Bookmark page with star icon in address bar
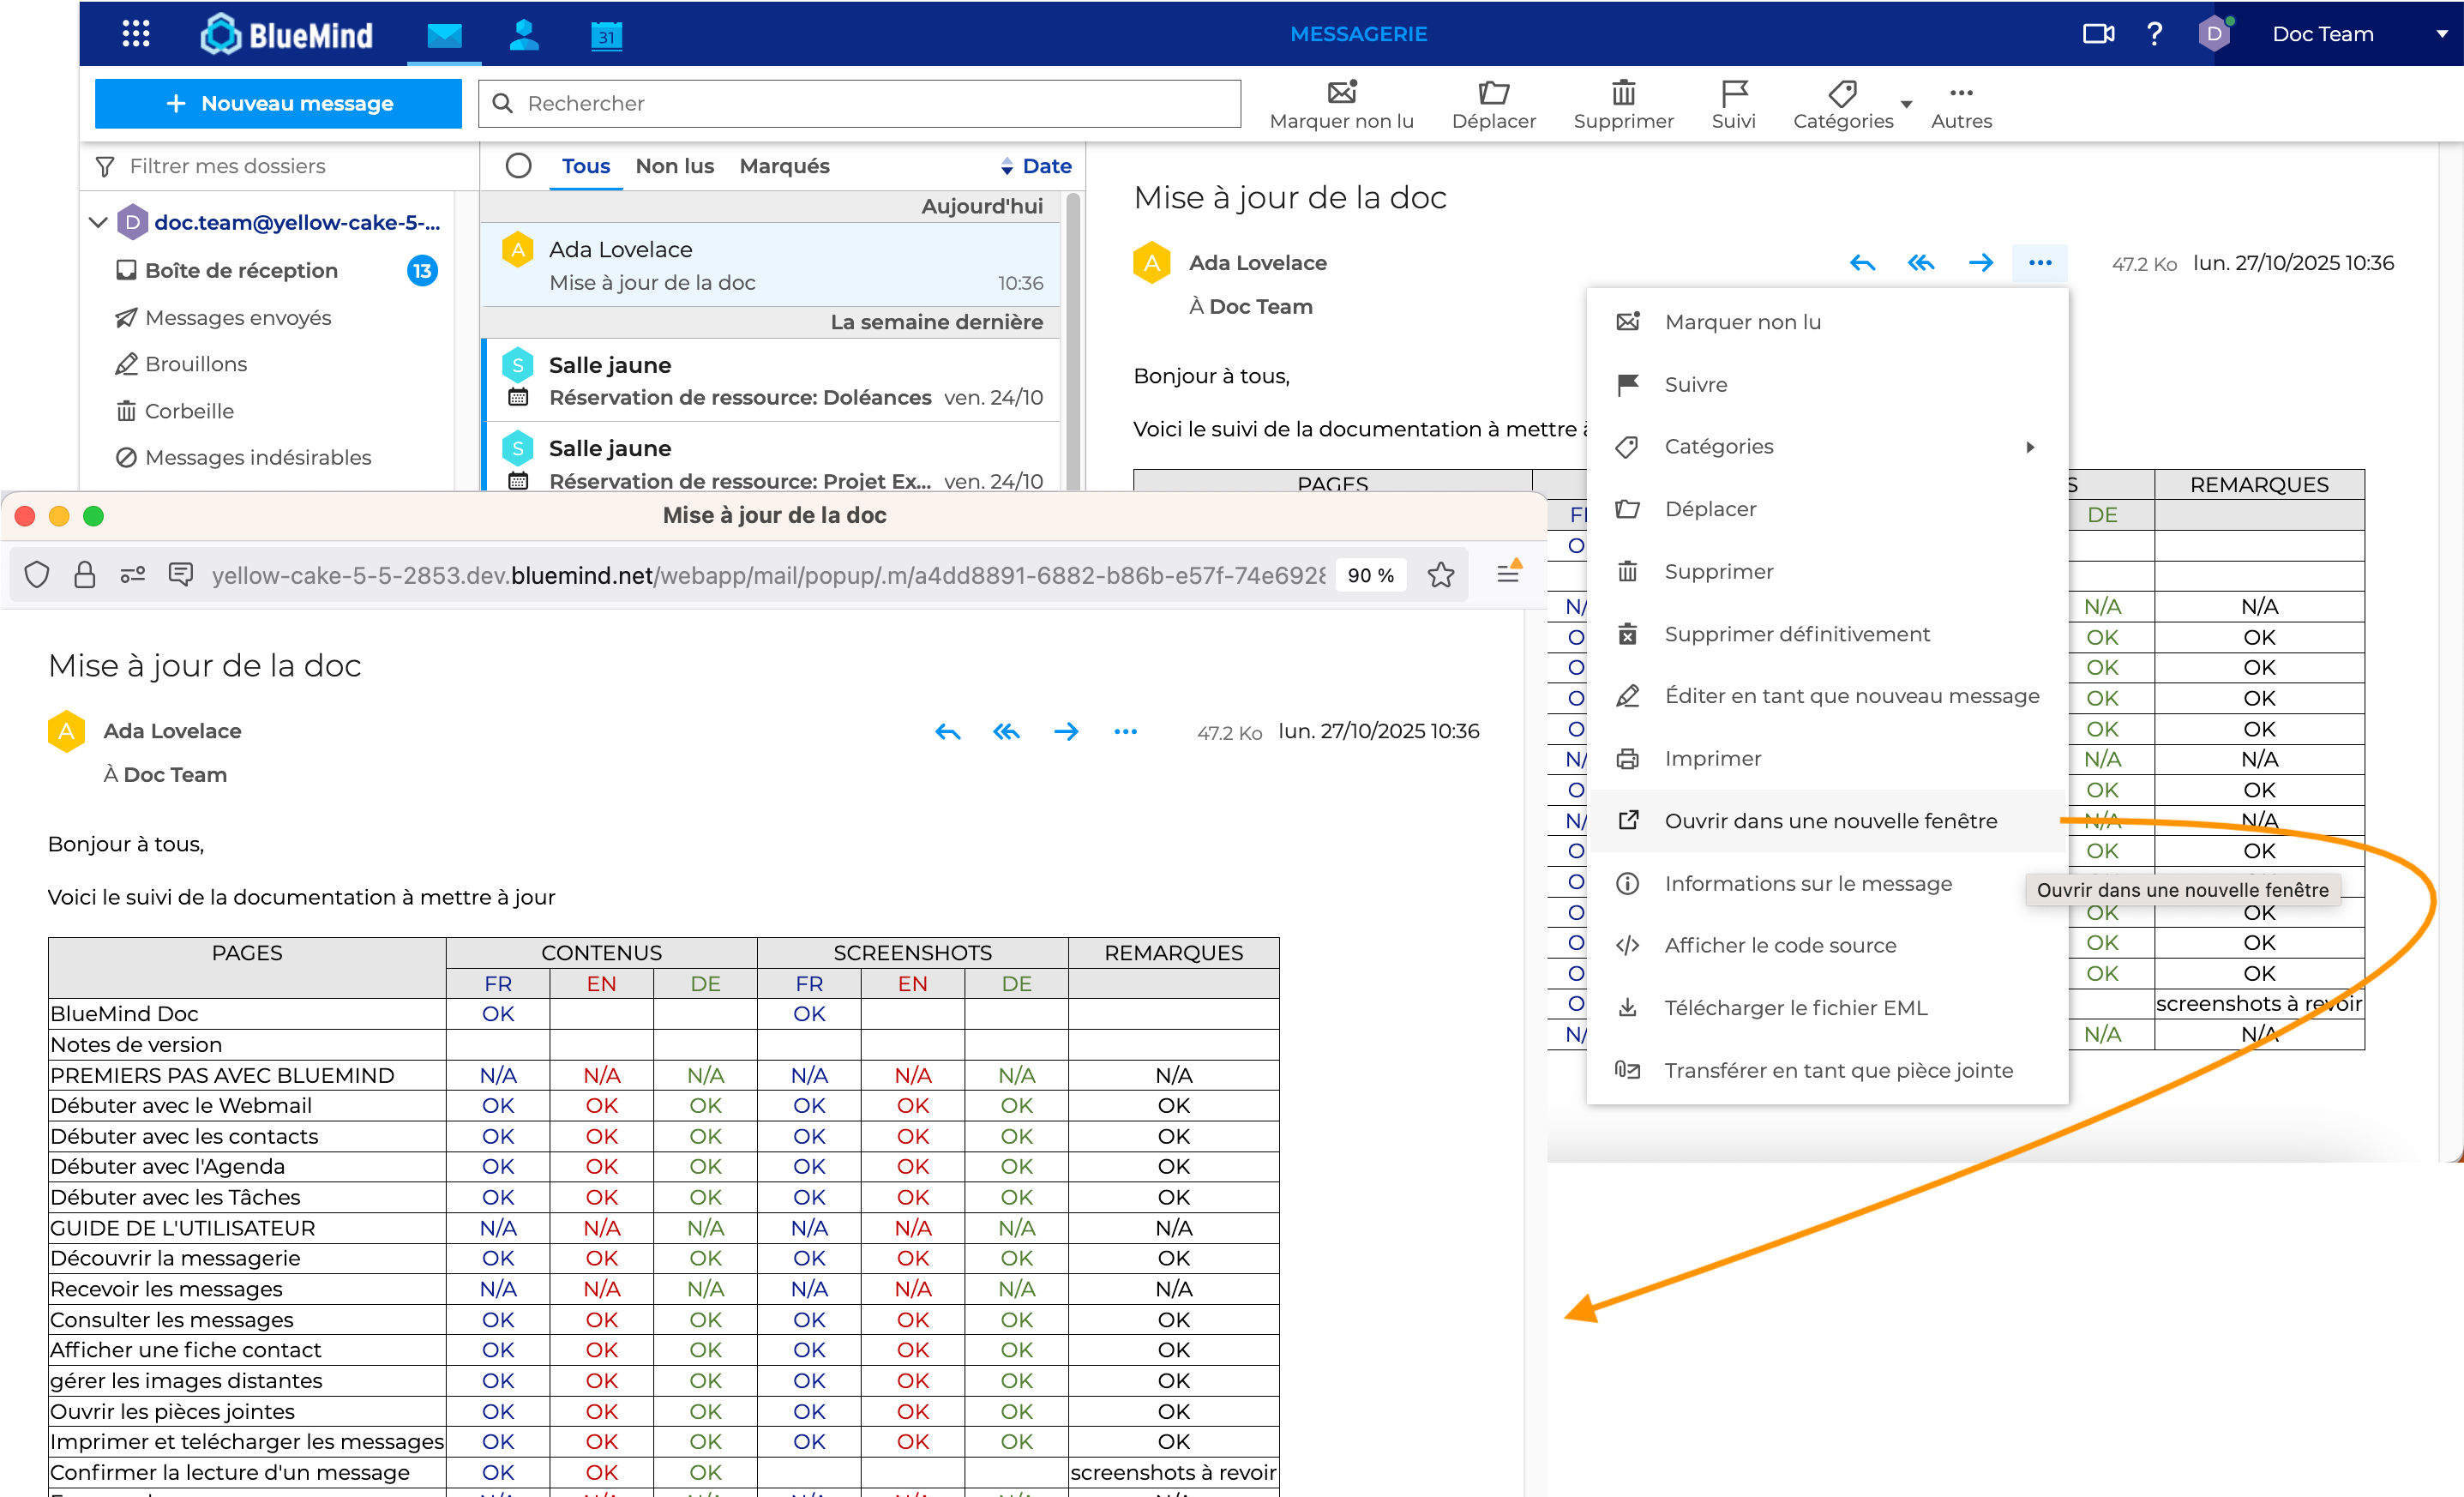The height and width of the screenshot is (1497, 2464). [x=1440, y=575]
